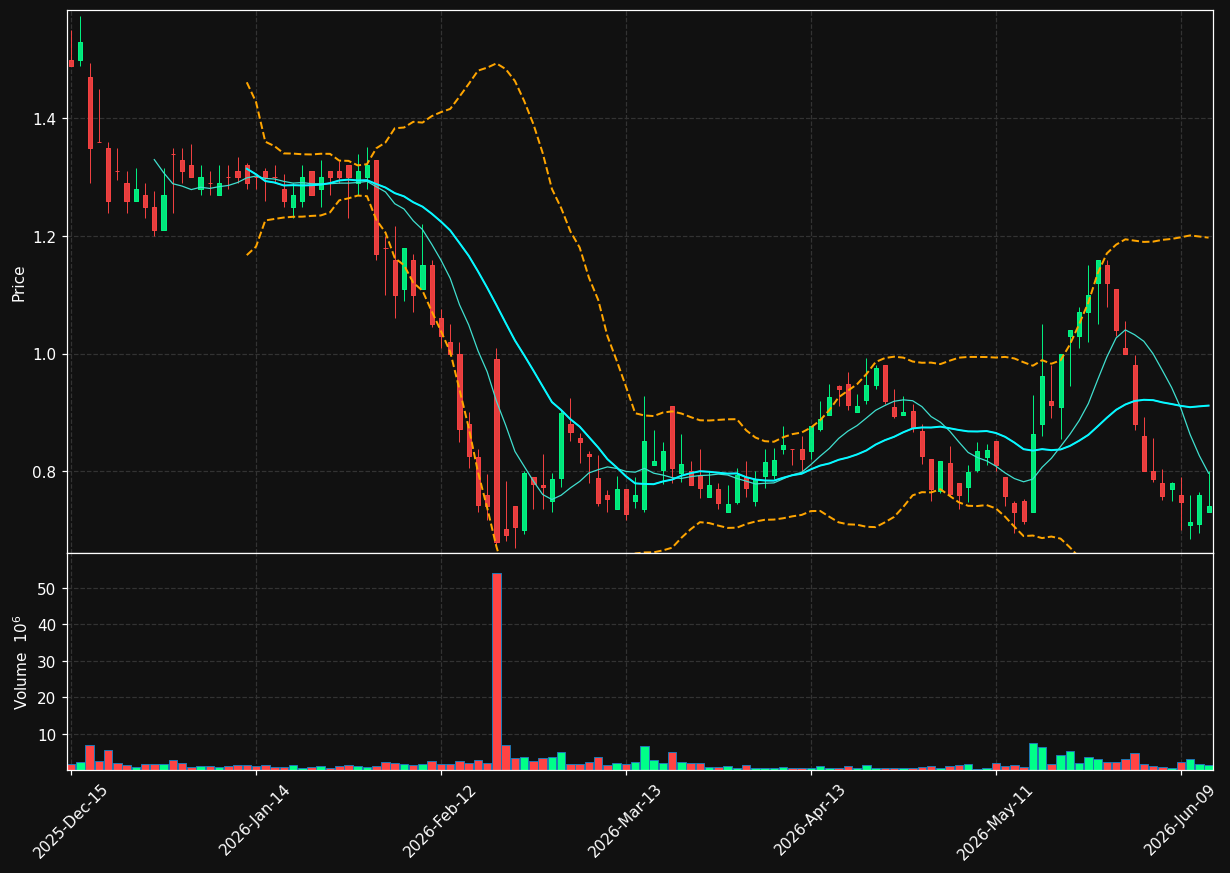The image size is (1230, 873).
Task: Click the 0.8 price axis tick
Action: click(x=44, y=472)
